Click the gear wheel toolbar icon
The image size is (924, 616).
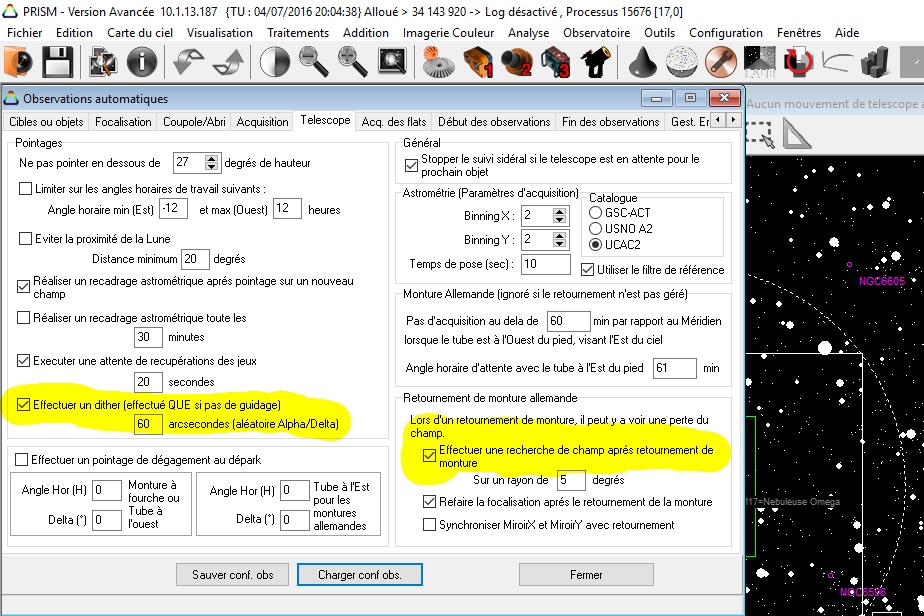click(438, 63)
